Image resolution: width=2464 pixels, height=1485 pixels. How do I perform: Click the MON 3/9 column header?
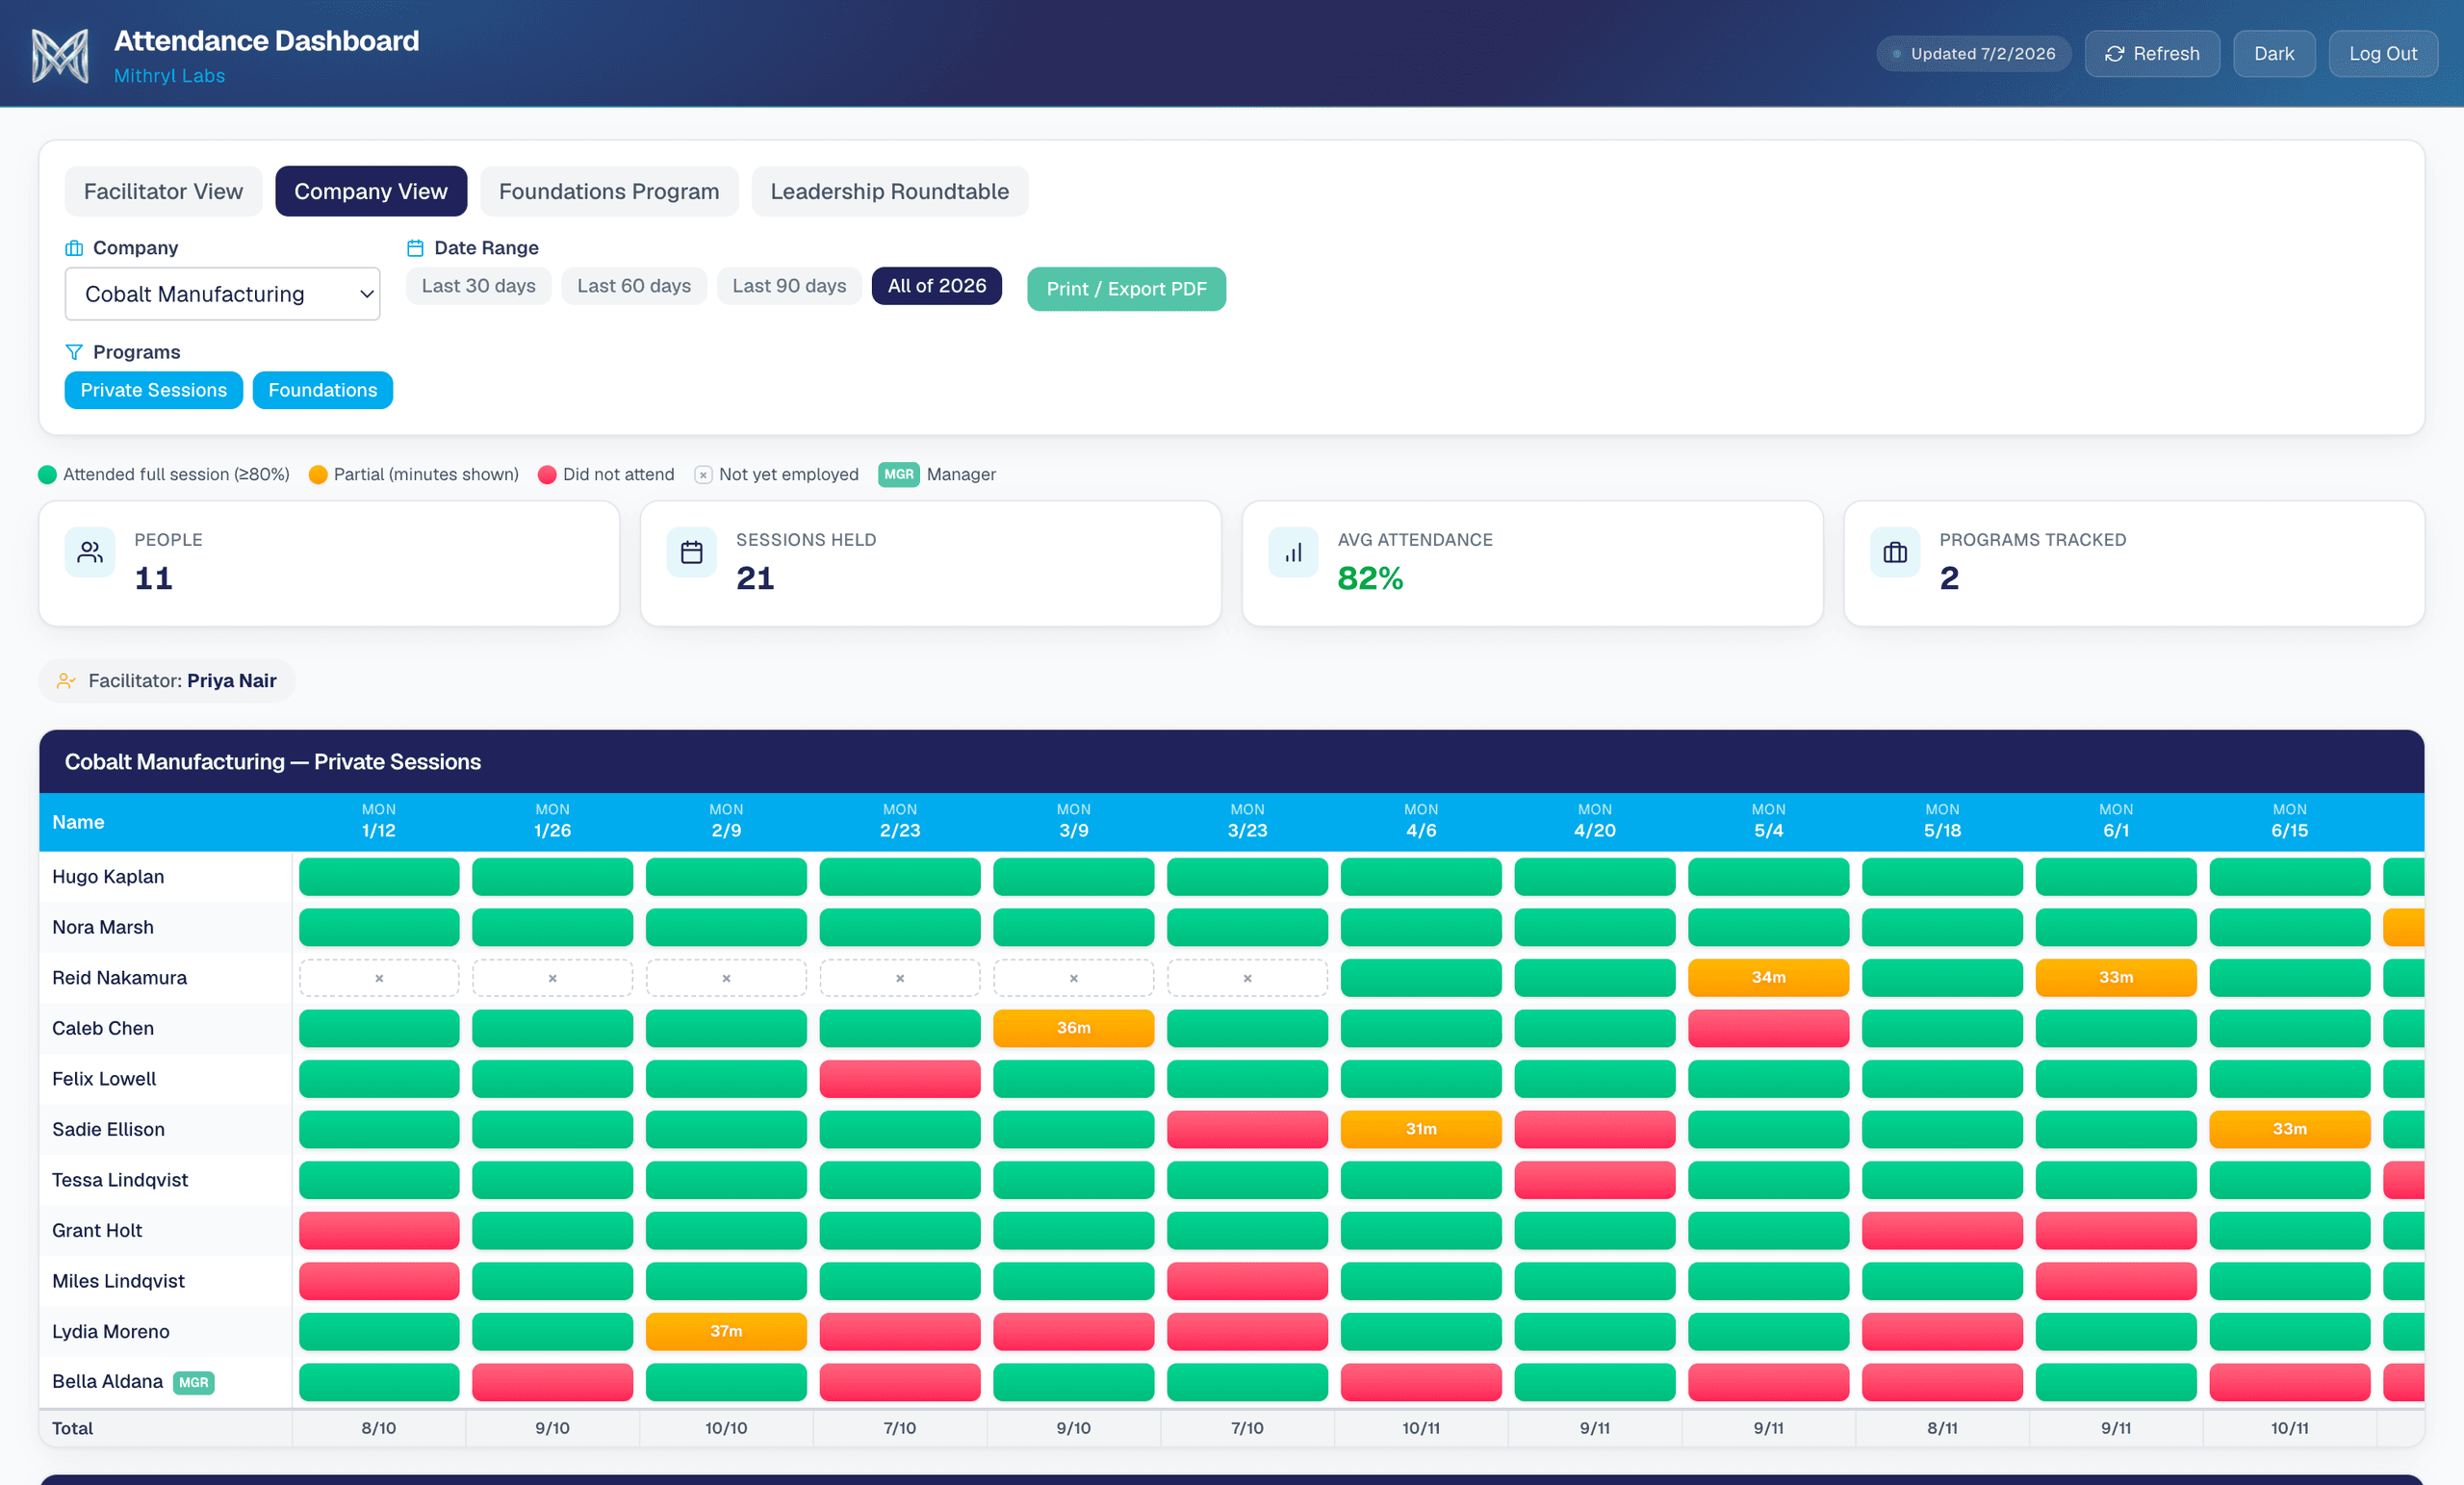(1073, 821)
